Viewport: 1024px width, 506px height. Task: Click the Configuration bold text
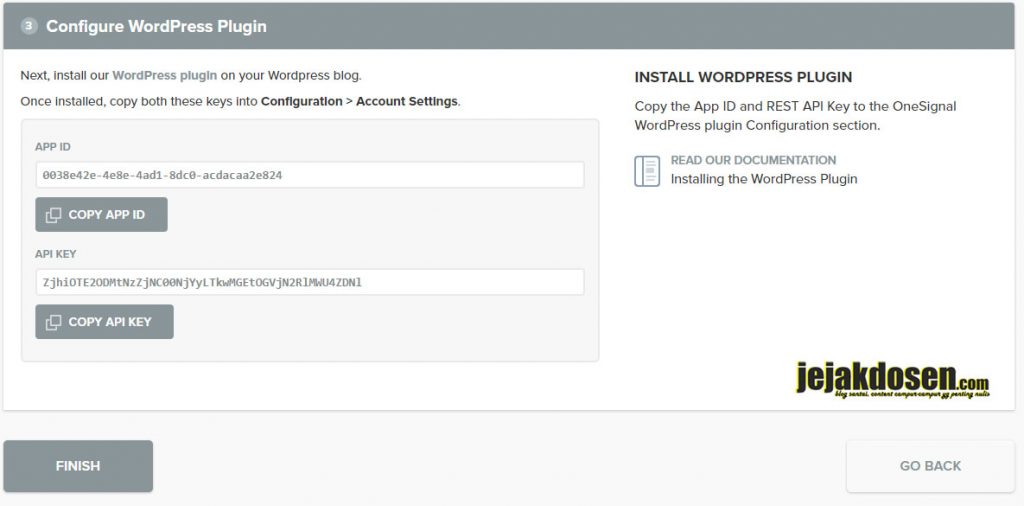point(301,102)
